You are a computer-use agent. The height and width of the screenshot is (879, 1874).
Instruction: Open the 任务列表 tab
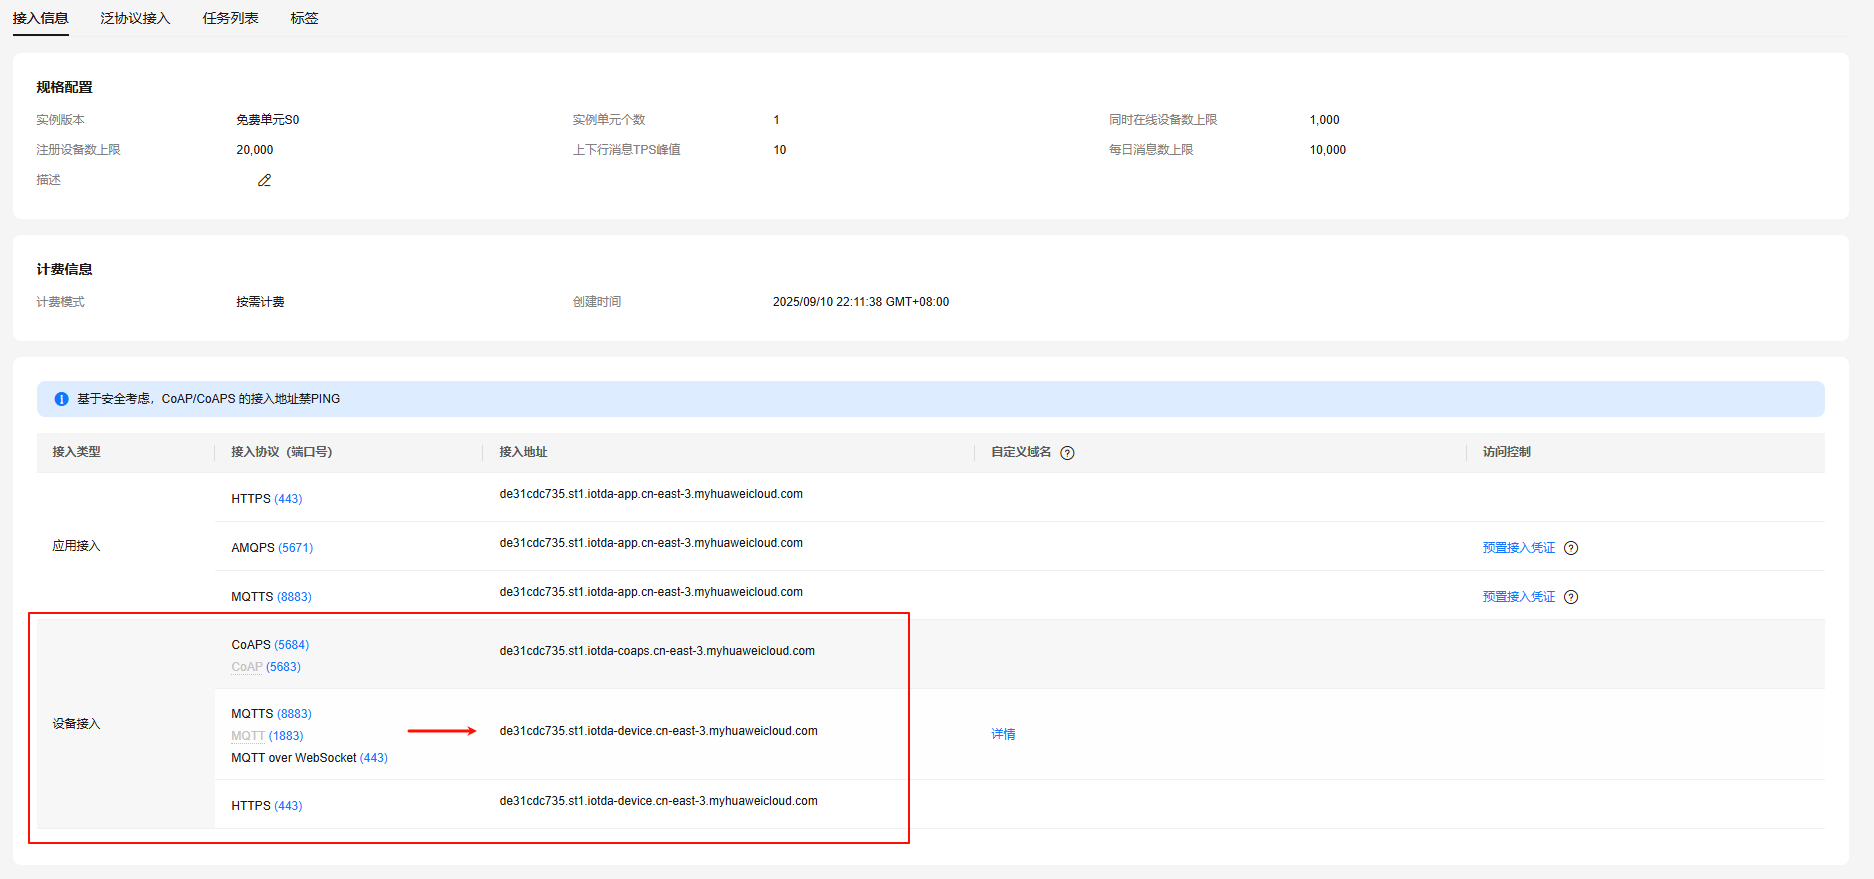(230, 18)
